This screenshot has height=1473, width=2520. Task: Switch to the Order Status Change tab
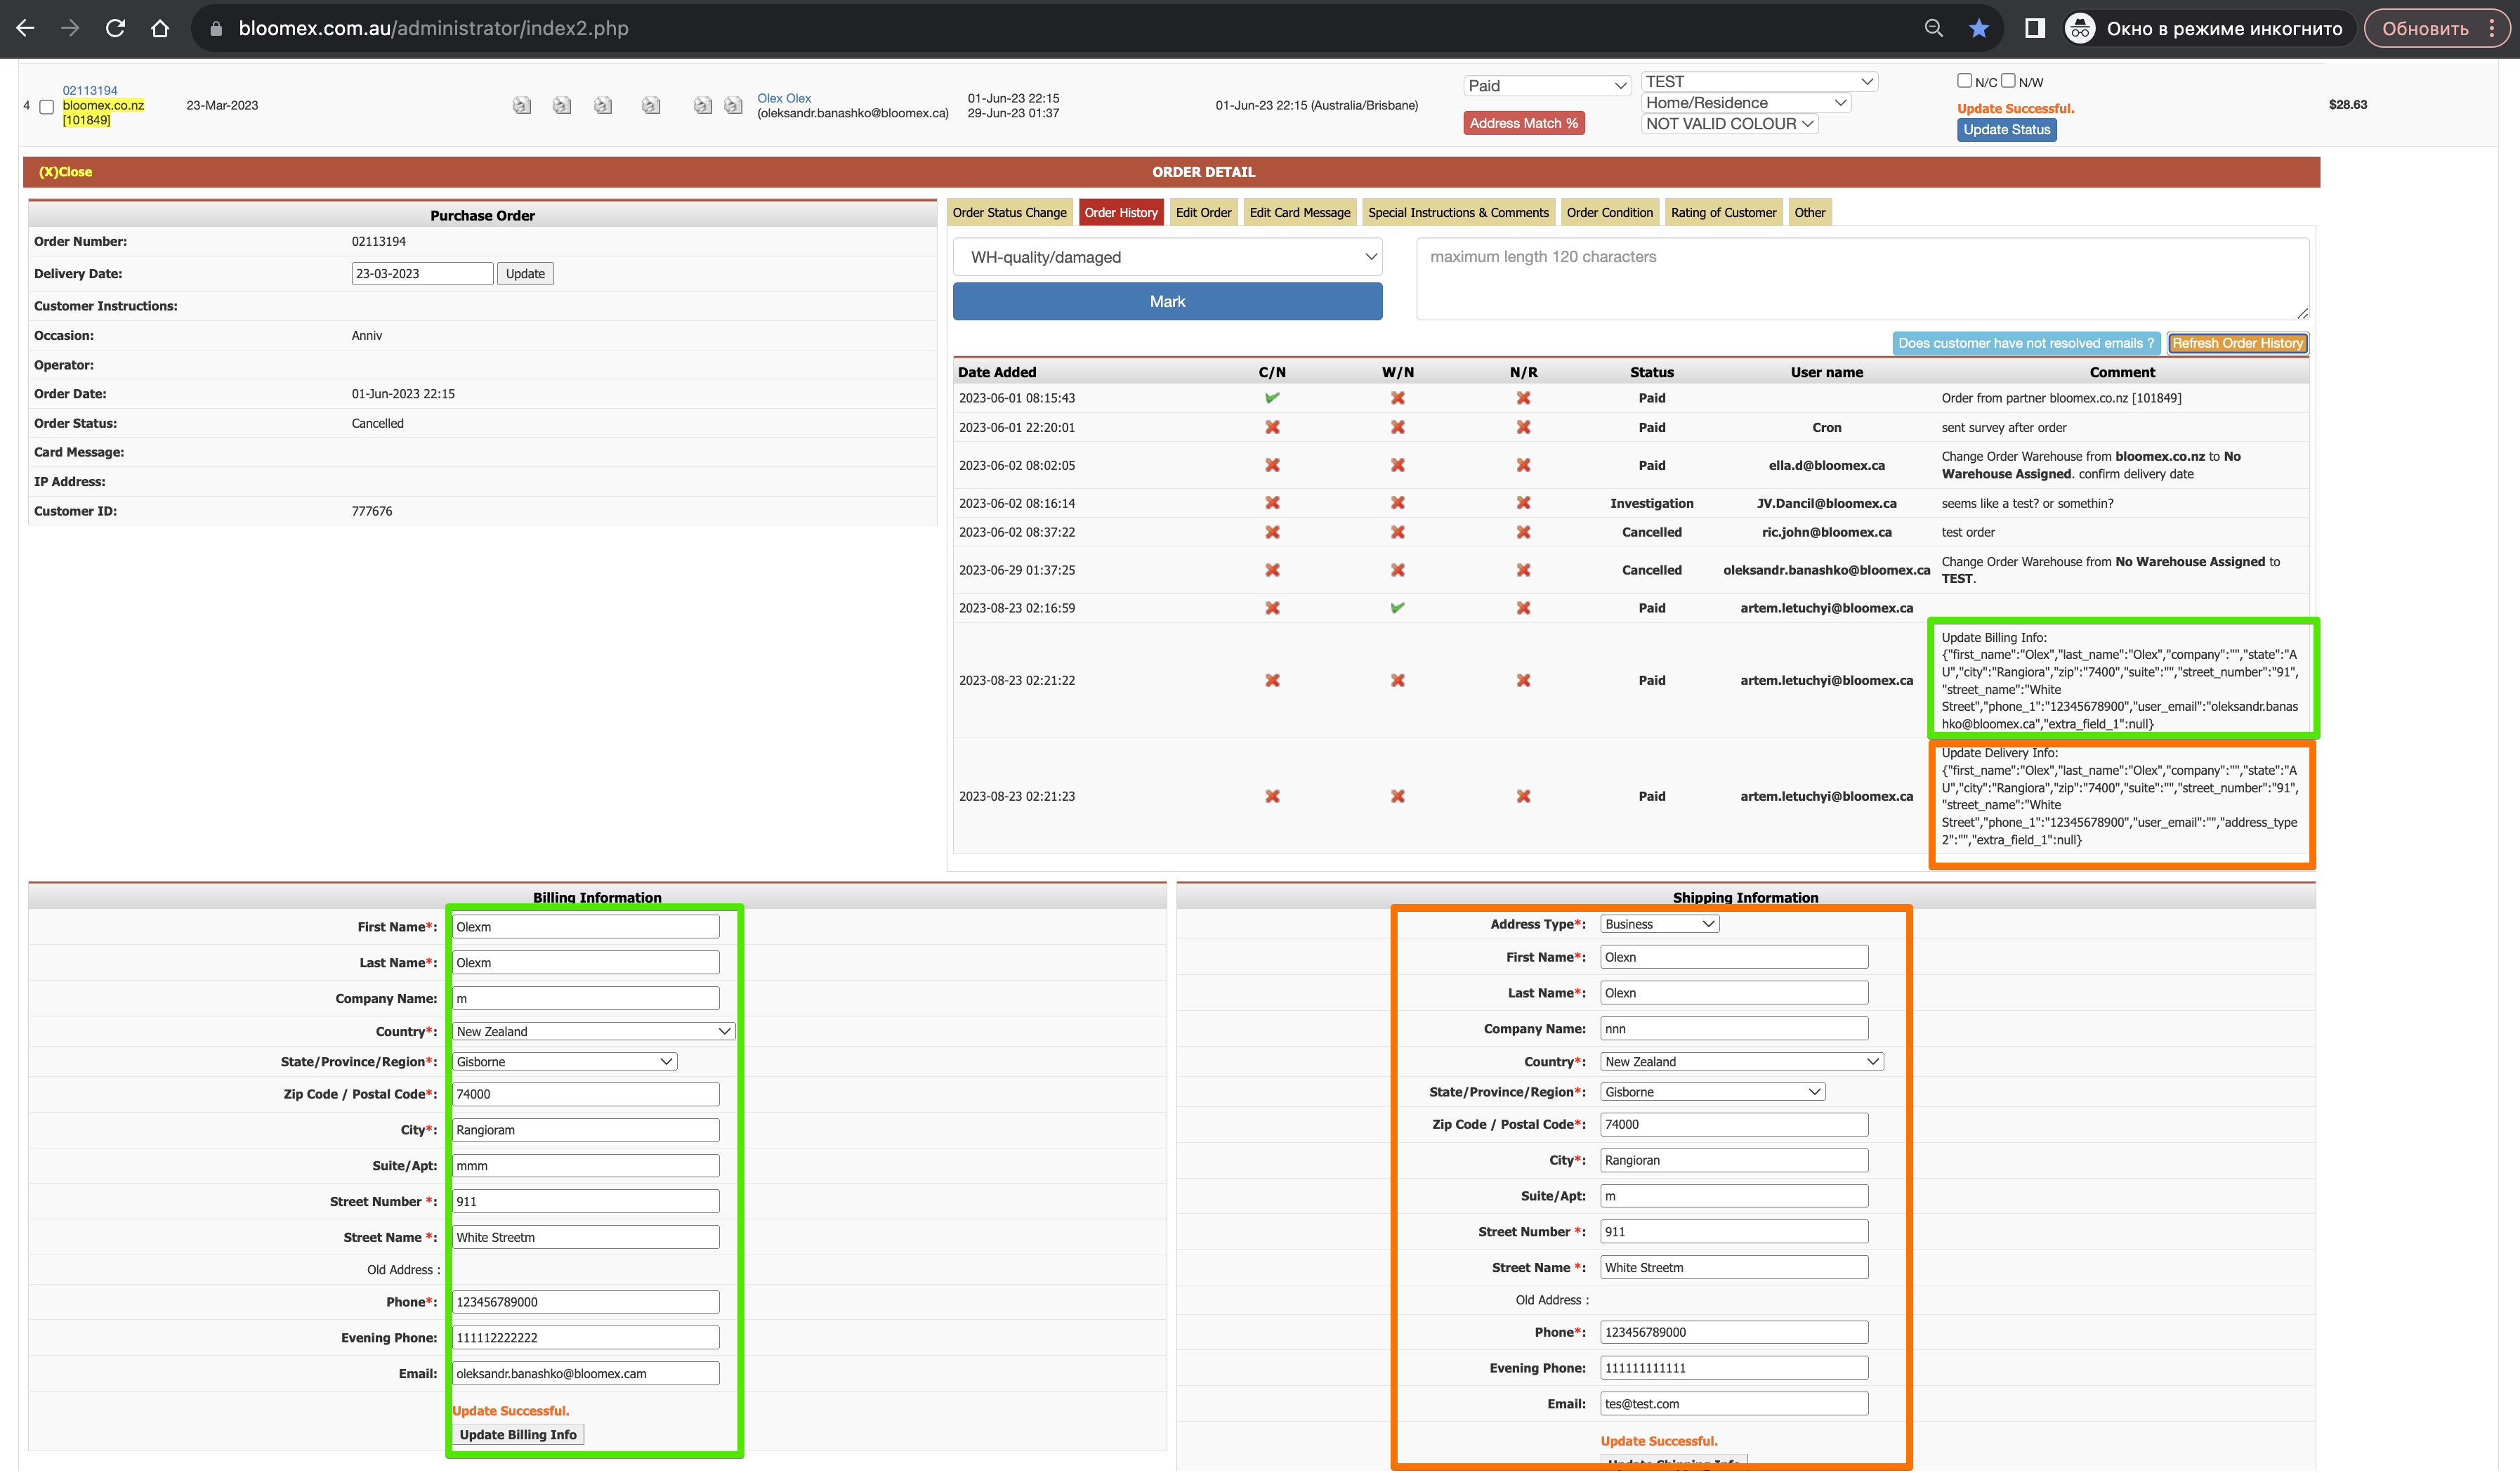point(1009,212)
